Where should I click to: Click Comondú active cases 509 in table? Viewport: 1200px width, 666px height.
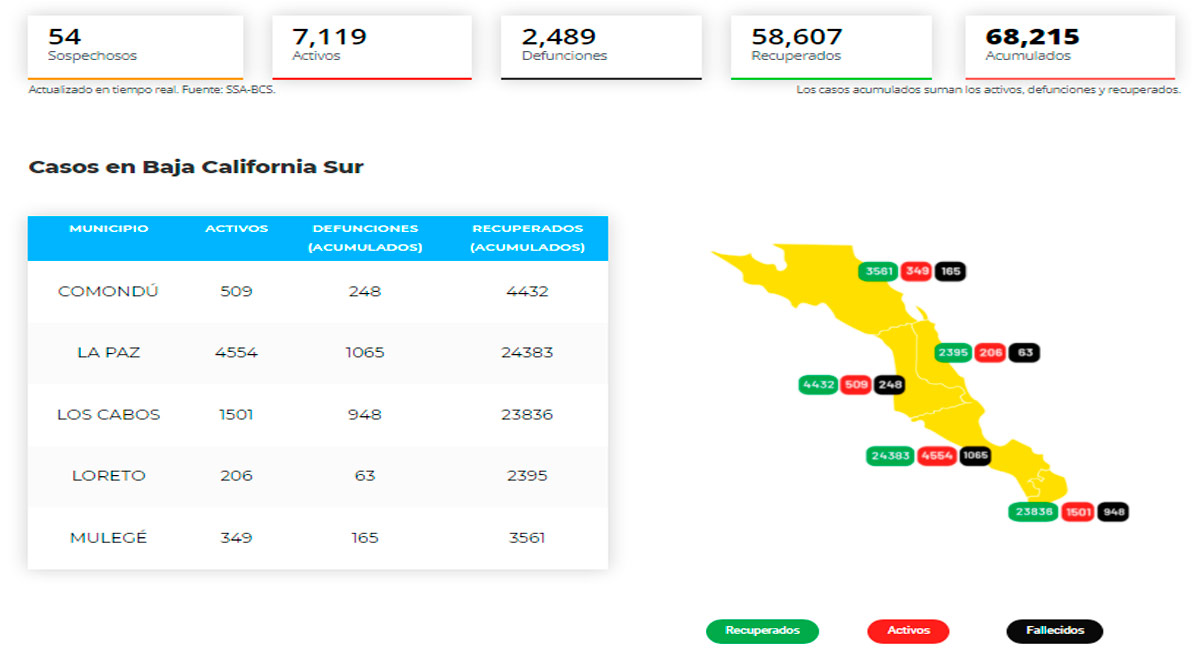pos(237,292)
